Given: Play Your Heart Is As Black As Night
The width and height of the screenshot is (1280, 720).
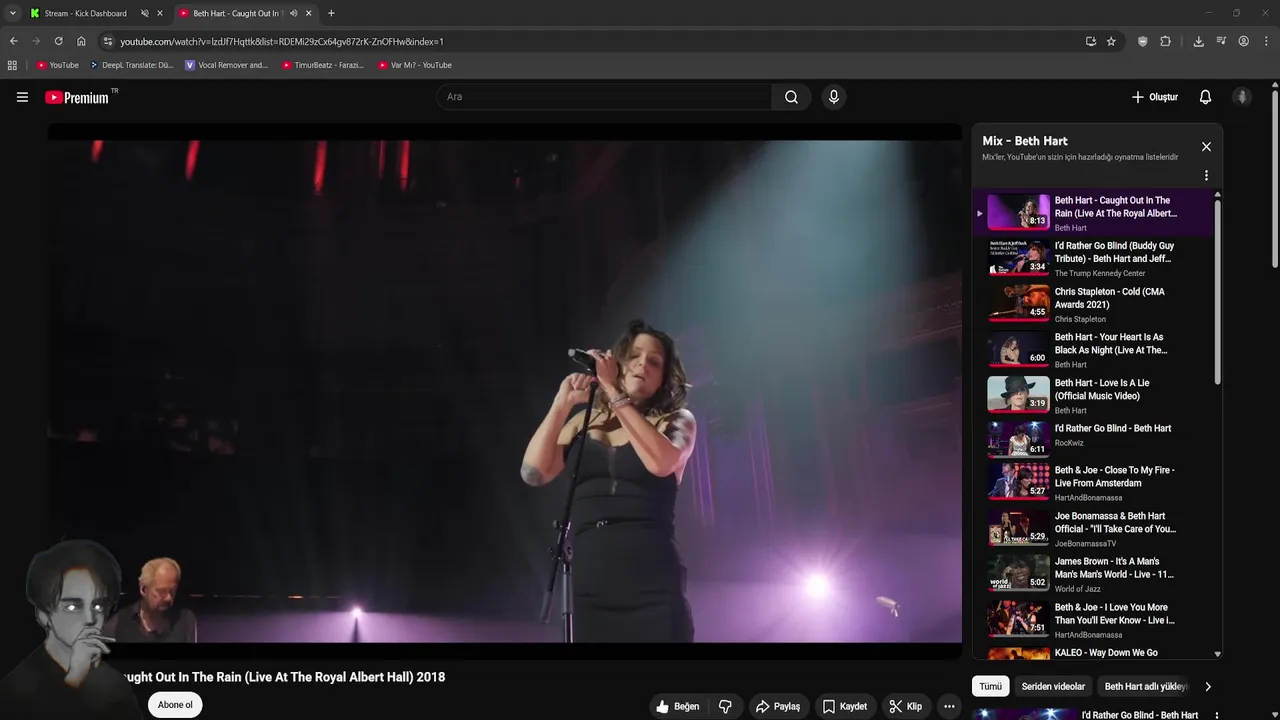Looking at the screenshot, I should coord(1093,349).
